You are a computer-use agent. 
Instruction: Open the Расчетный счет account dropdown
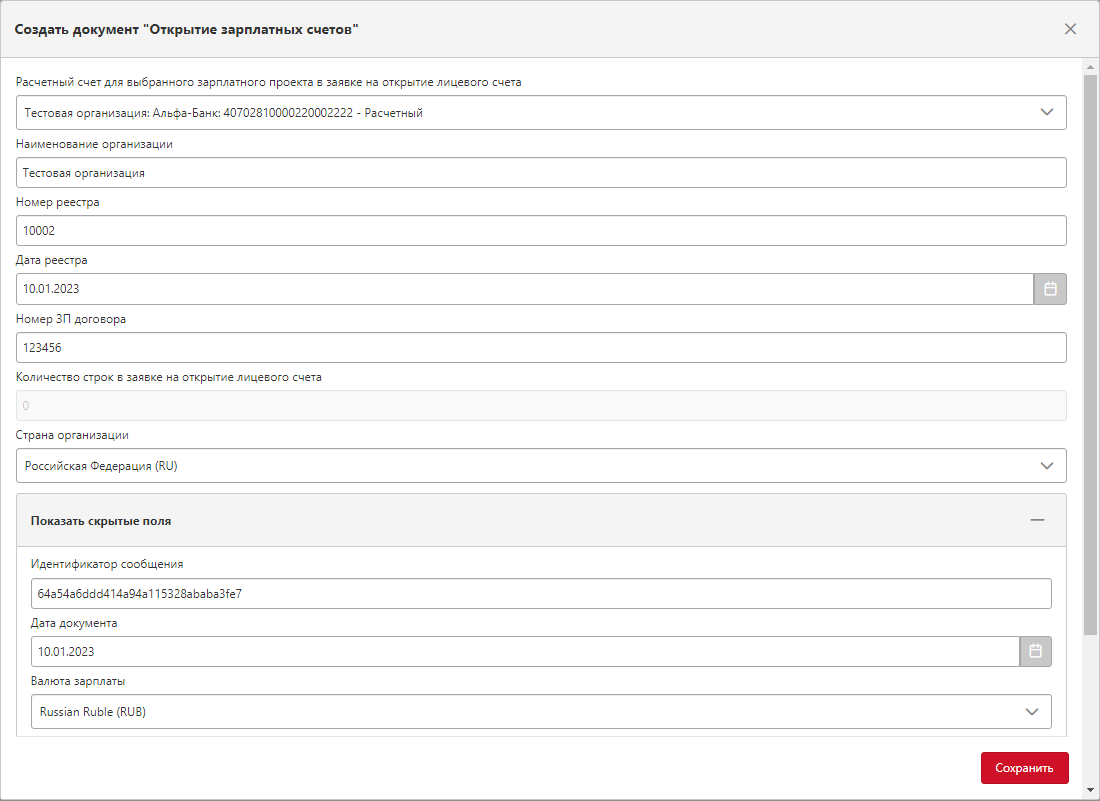click(541, 113)
